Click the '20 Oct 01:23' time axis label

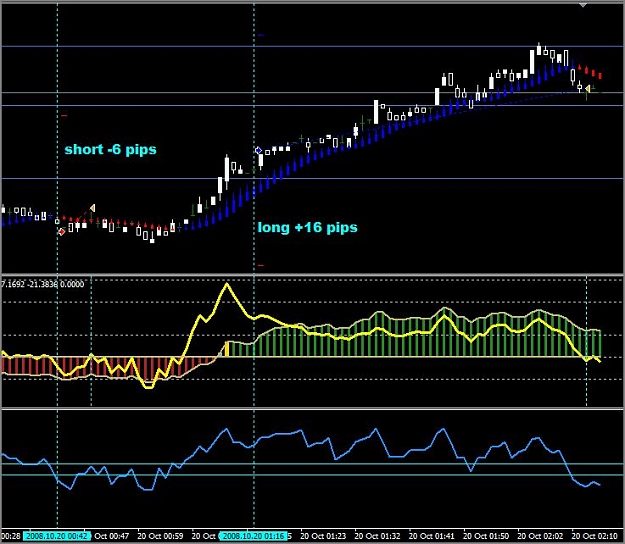click(x=323, y=536)
